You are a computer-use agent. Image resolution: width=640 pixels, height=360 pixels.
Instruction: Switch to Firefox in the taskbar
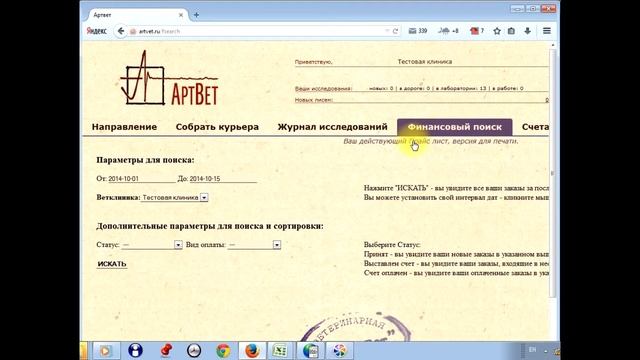click(x=252, y=351)
